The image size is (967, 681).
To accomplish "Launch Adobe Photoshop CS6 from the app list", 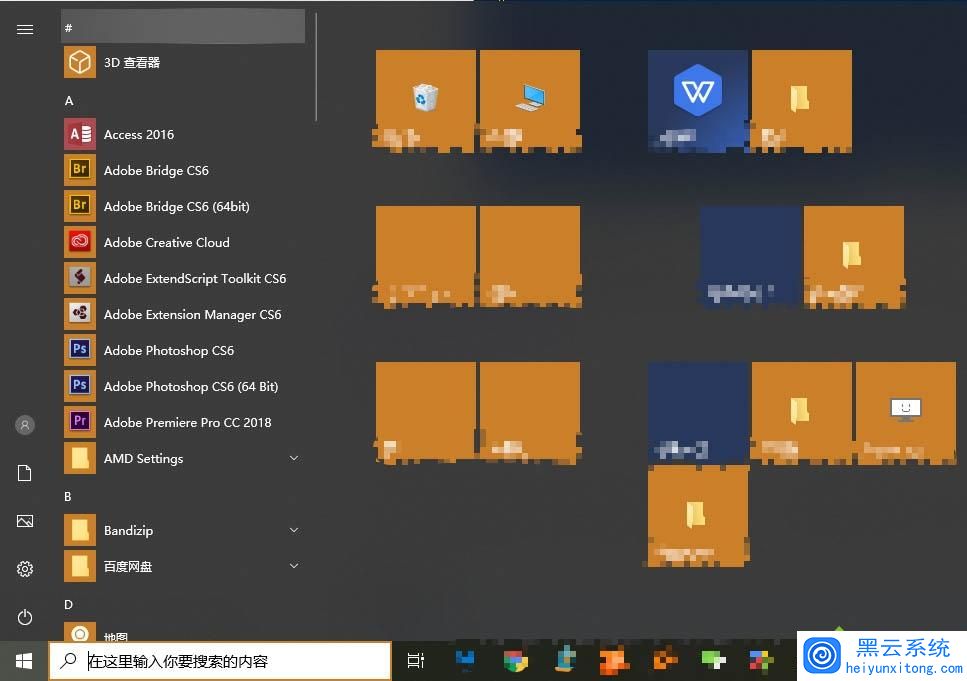I will pyautogui.click(x=168, y=350).
